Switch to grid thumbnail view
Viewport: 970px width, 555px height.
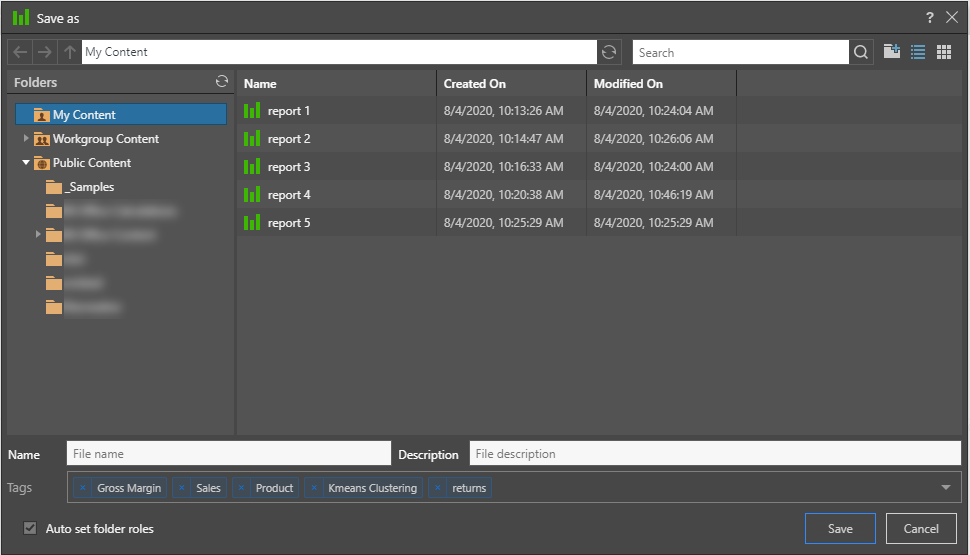[x=944, y=52]
